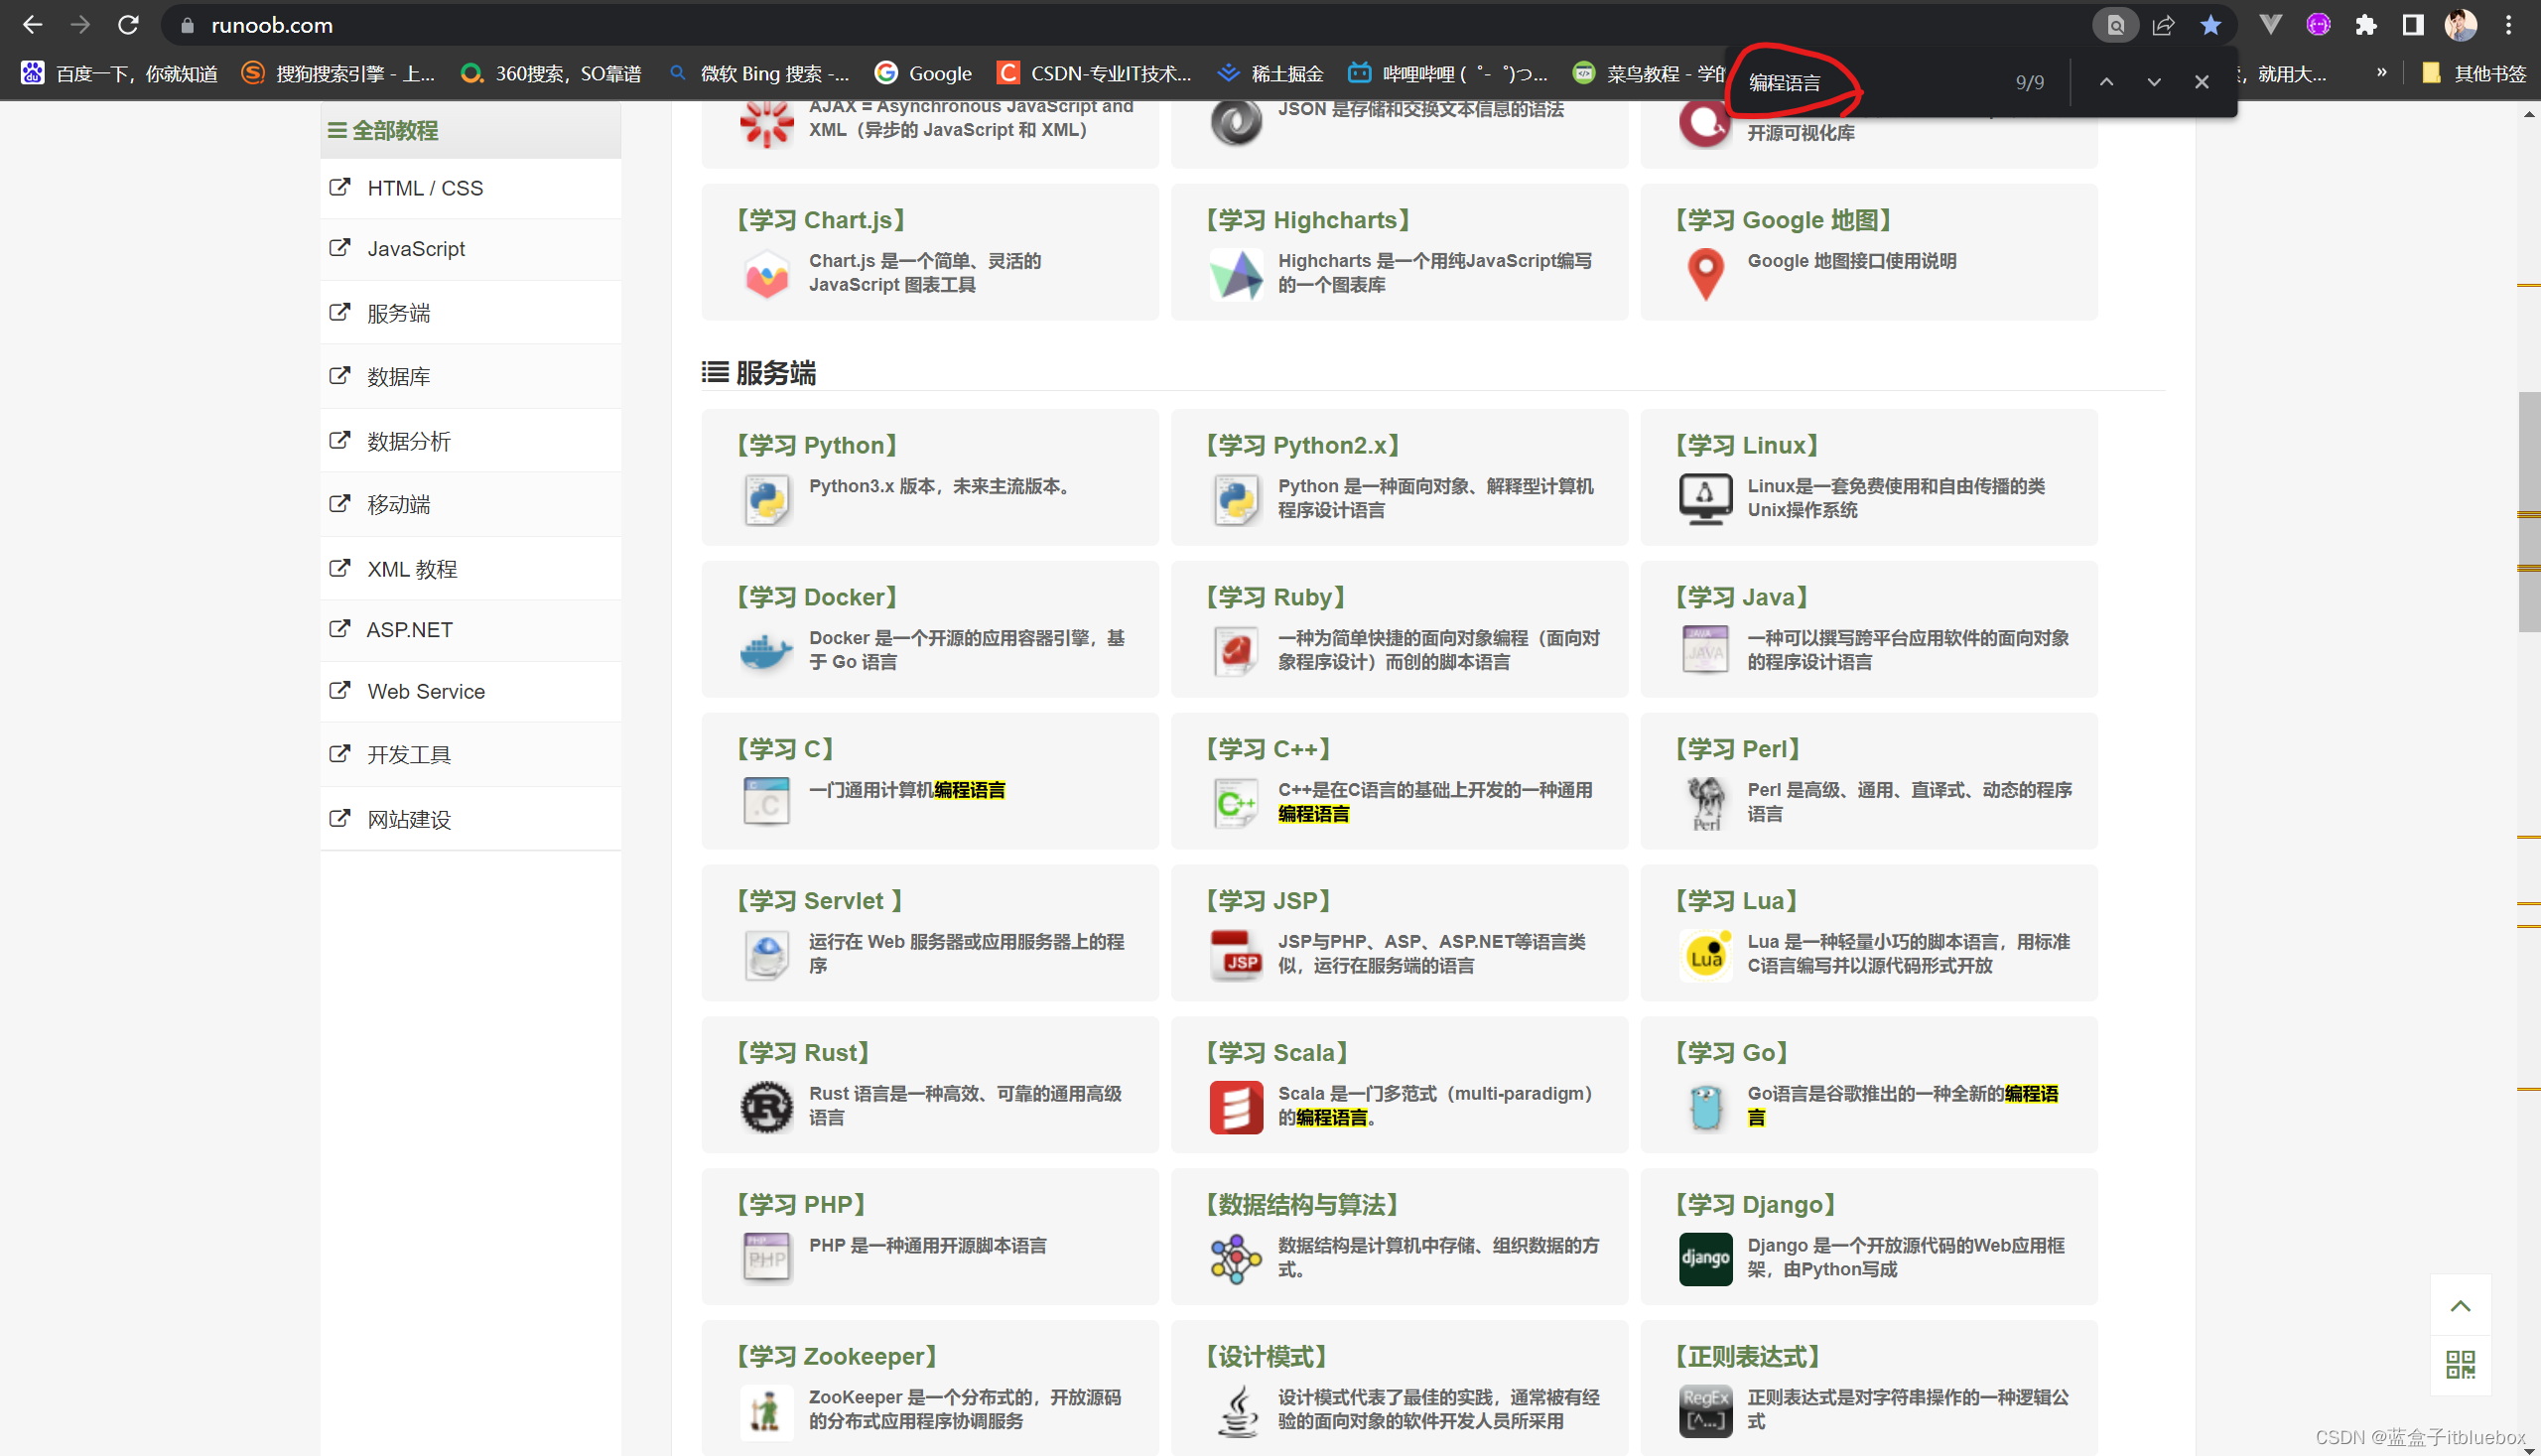Image resolution: width=2541 pixels, height=1456 pixels.
Task: Click the Lua language icon
Action: (x=1705, y=955)
